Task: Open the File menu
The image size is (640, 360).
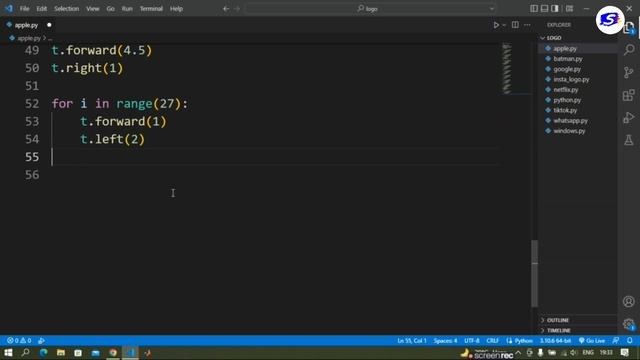Action: 24,9
